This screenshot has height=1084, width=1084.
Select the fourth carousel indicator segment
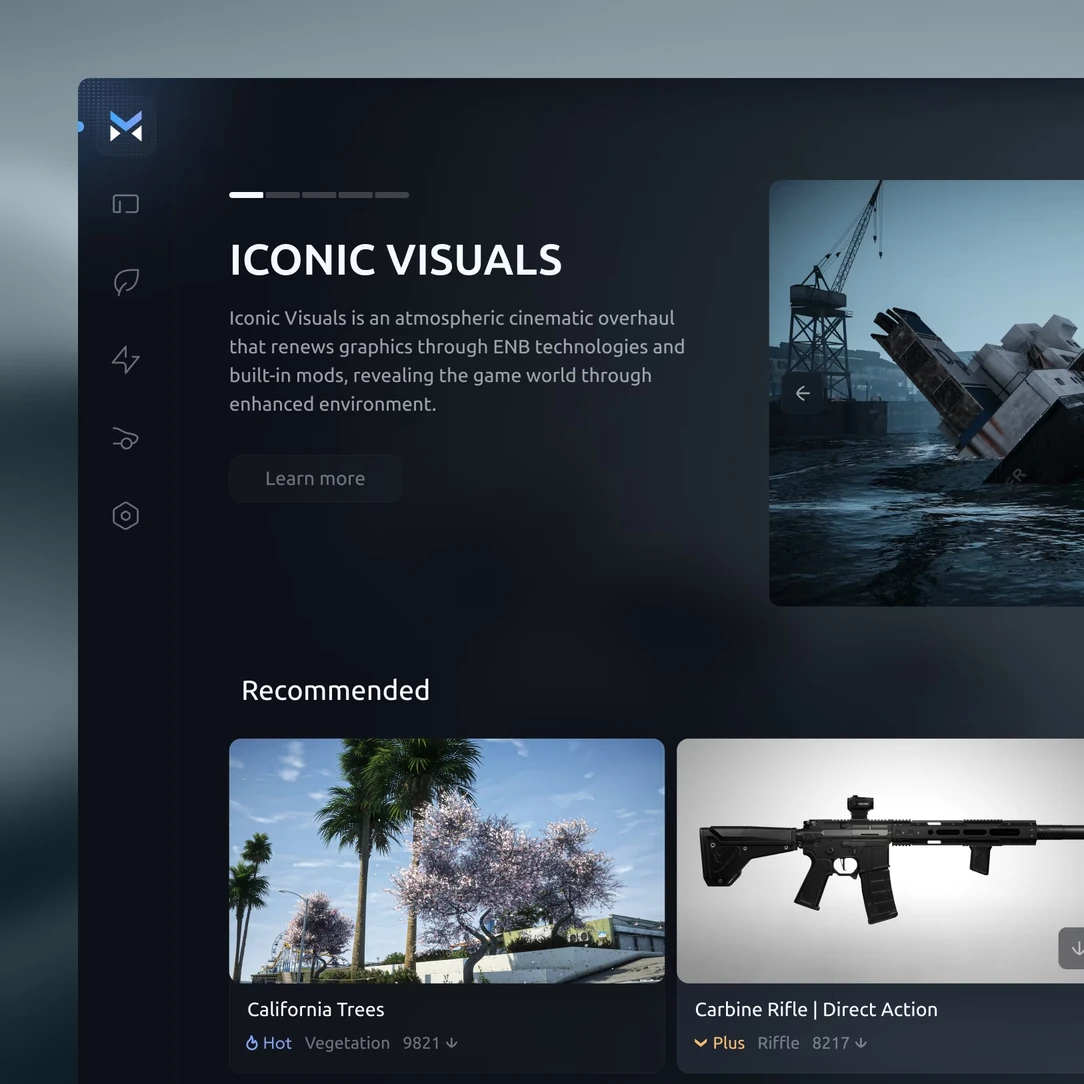click(356, 195)
